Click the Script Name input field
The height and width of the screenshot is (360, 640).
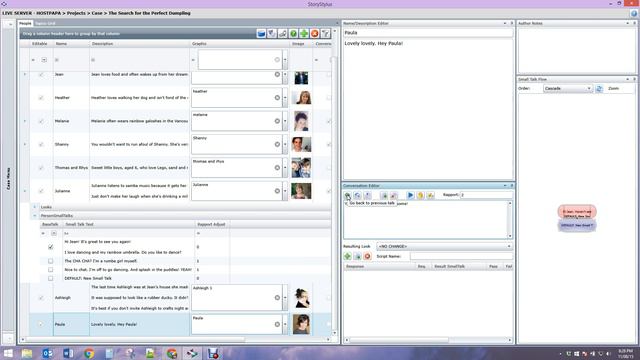pyautogui.click(x=461, y=256)
